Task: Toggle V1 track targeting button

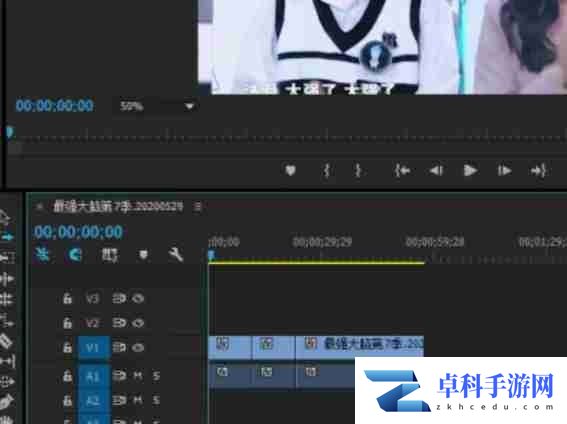Action: [x=93, y=348]
